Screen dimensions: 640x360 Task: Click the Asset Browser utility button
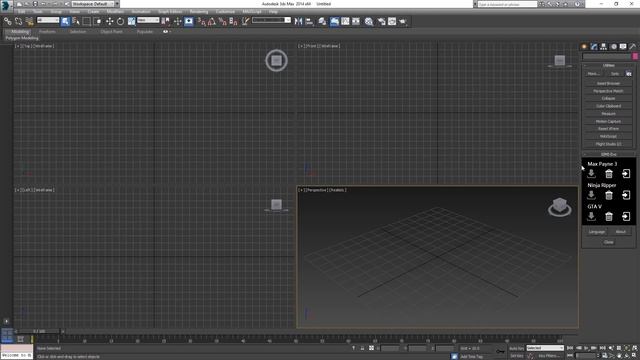coord(608,83)
